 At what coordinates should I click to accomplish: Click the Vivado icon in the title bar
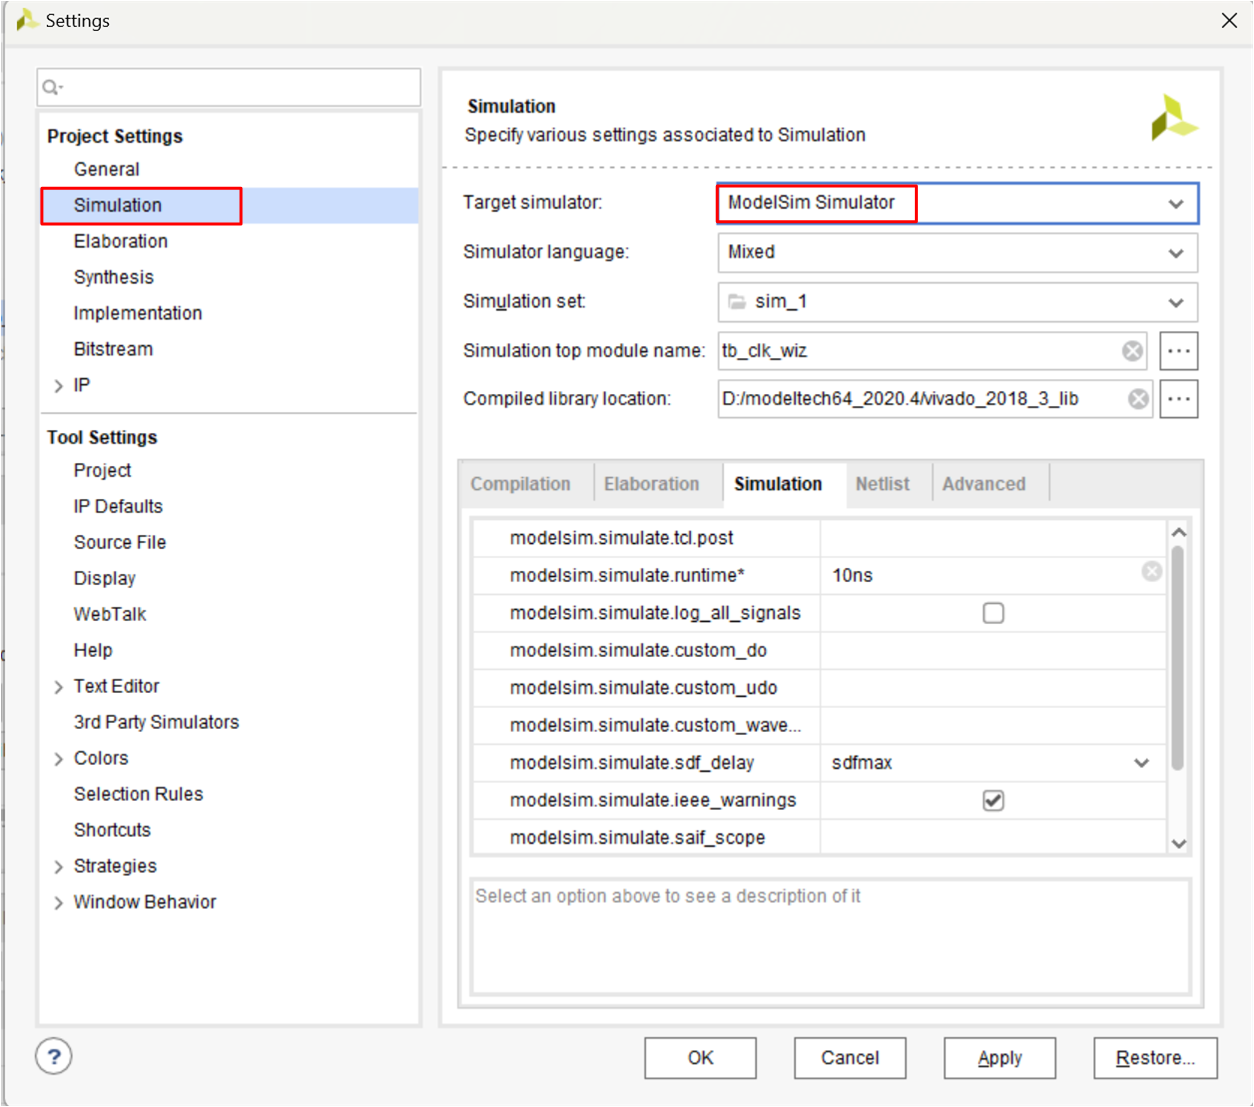coord(27,19)
